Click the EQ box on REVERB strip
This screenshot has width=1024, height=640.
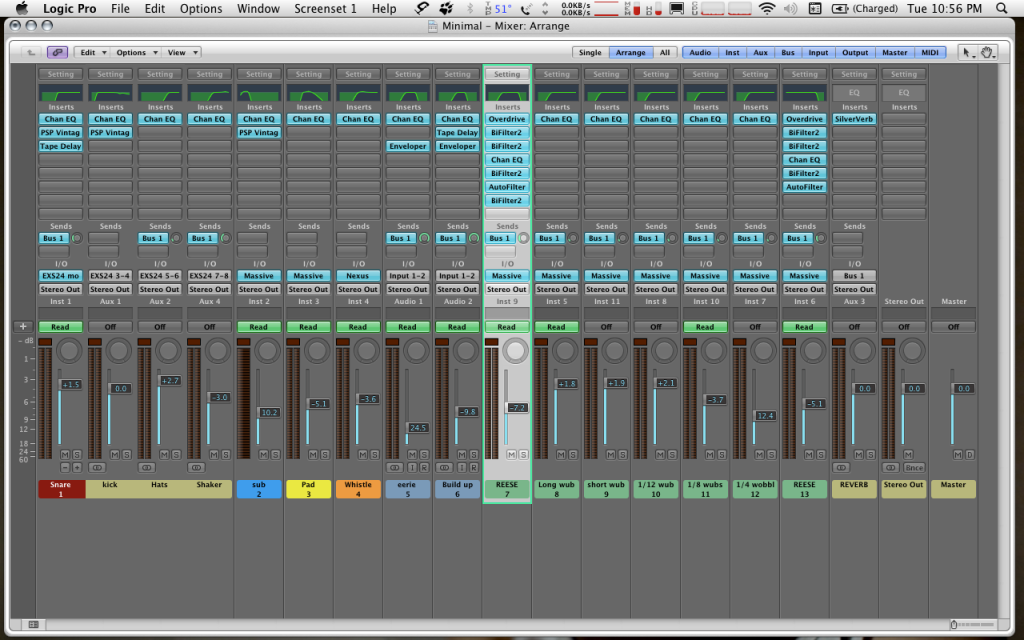tap(854, 93)
